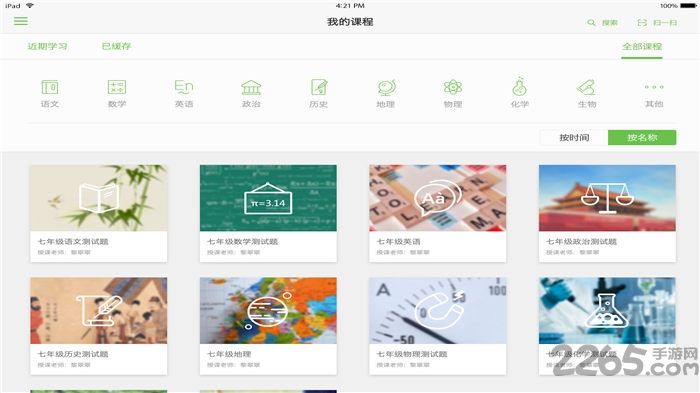Image resolution: width=700 pixels, height=393 pixels.
Task: Click 七年级数学测试题 course title
Action: [x=242, y=242]
